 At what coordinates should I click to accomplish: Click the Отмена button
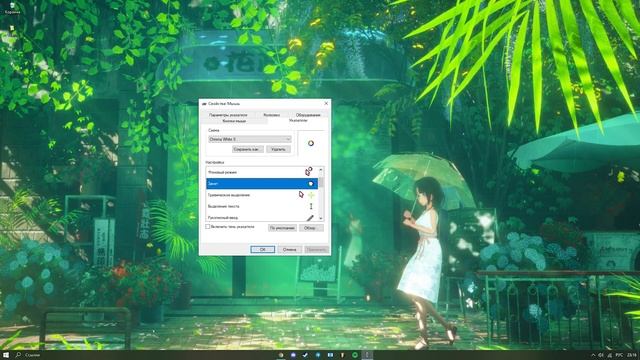pos(289,249)
